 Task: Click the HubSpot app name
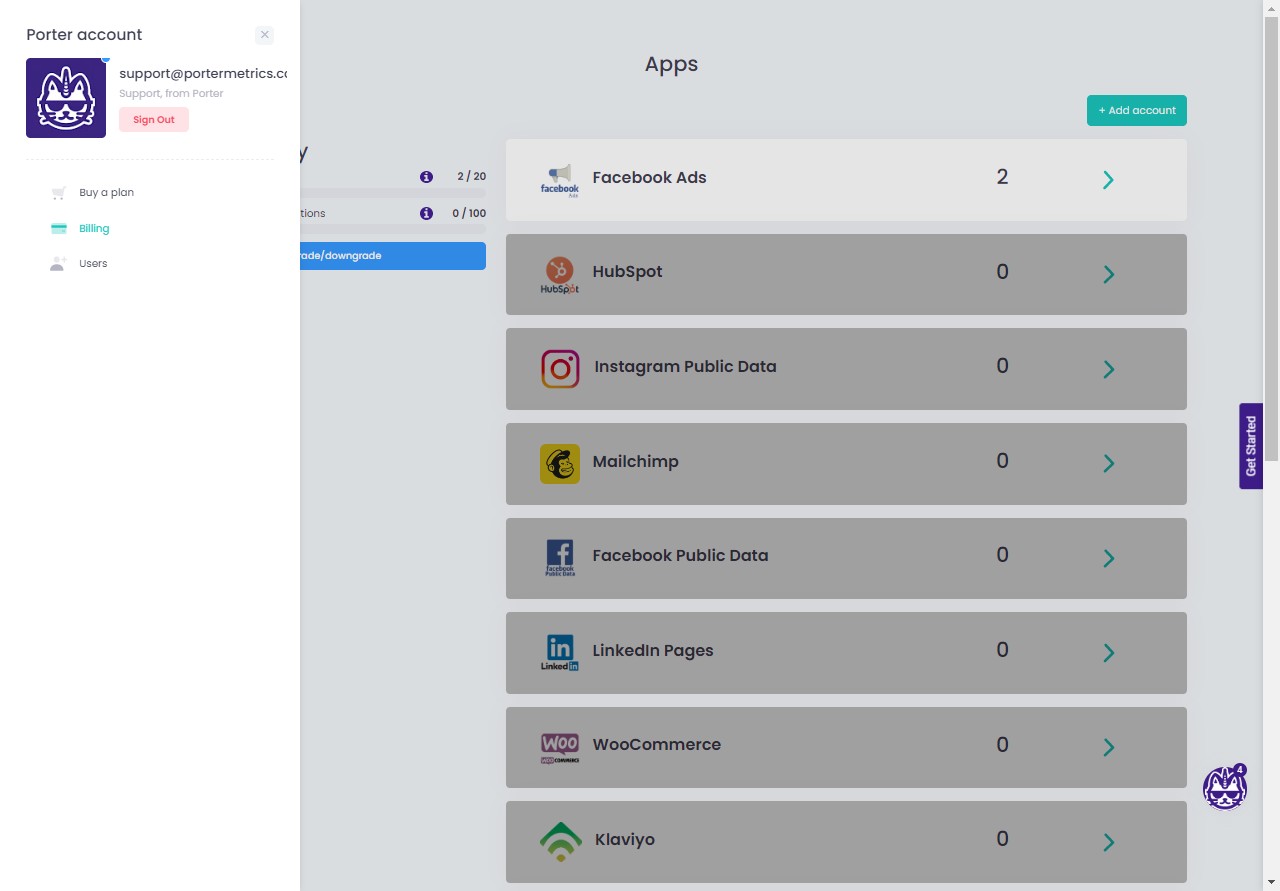627,272
